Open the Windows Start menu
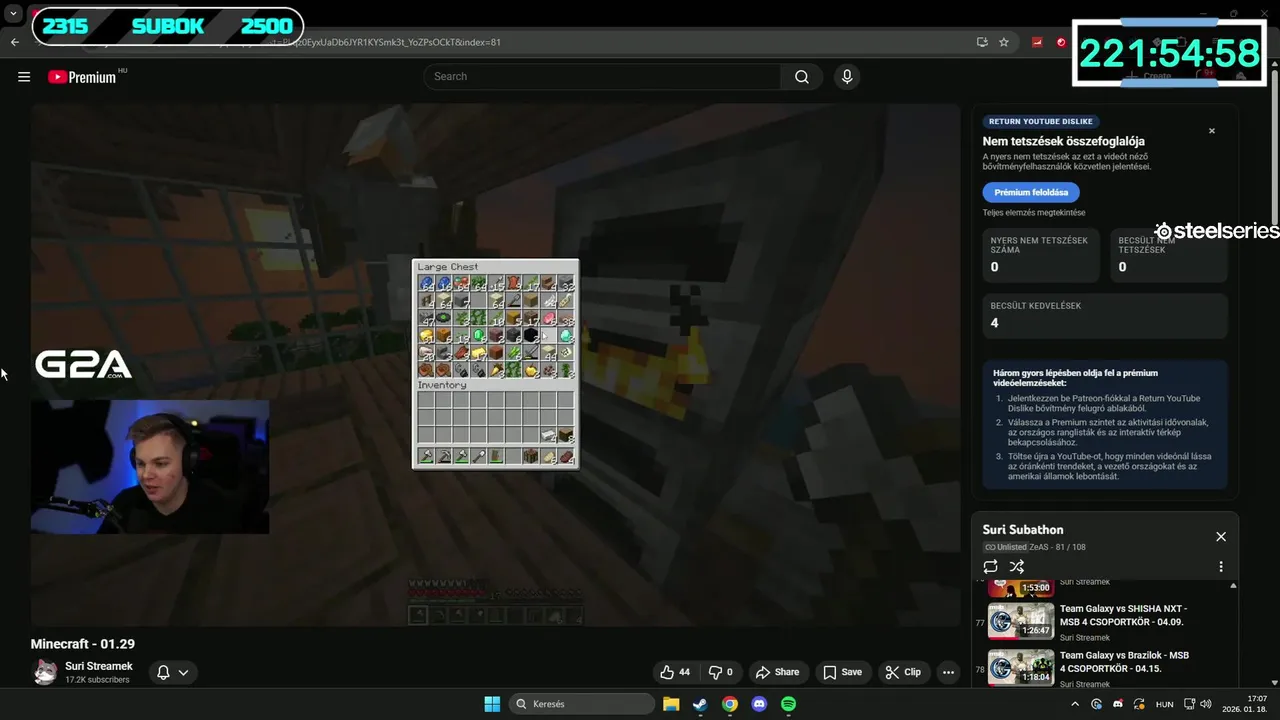 (x=492, y=704)
